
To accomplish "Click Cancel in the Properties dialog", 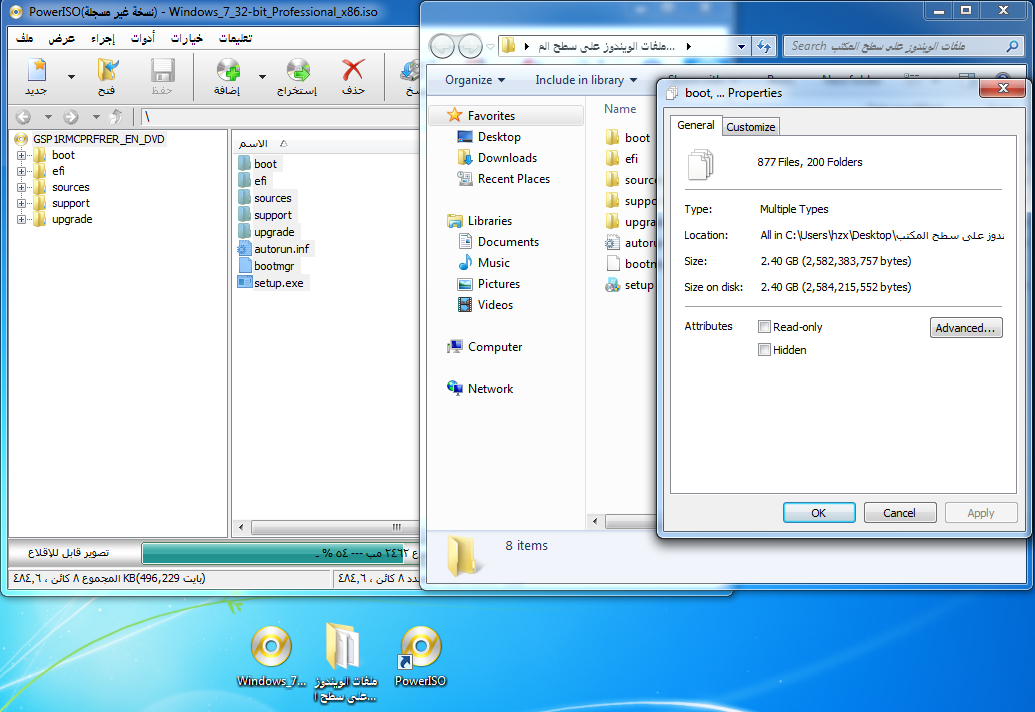I will pyautogui.click(x=899, y=513).
